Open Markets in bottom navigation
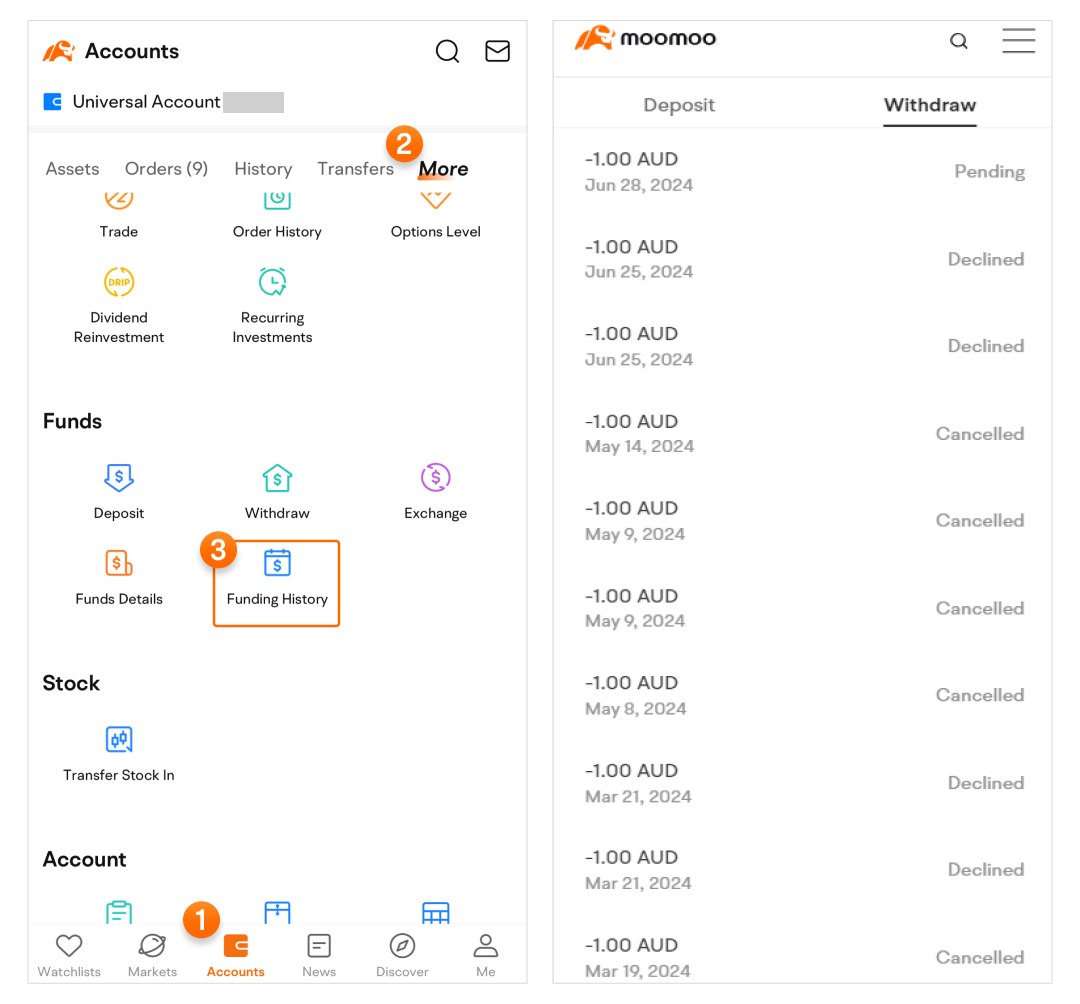The height and width of the screenshot is (1004, 1080). tap(152, 955)
